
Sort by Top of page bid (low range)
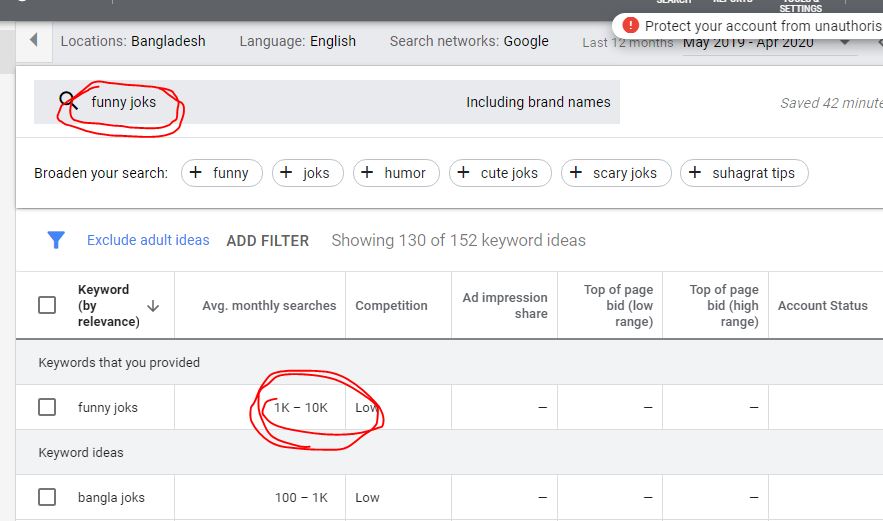pos(618,305)
